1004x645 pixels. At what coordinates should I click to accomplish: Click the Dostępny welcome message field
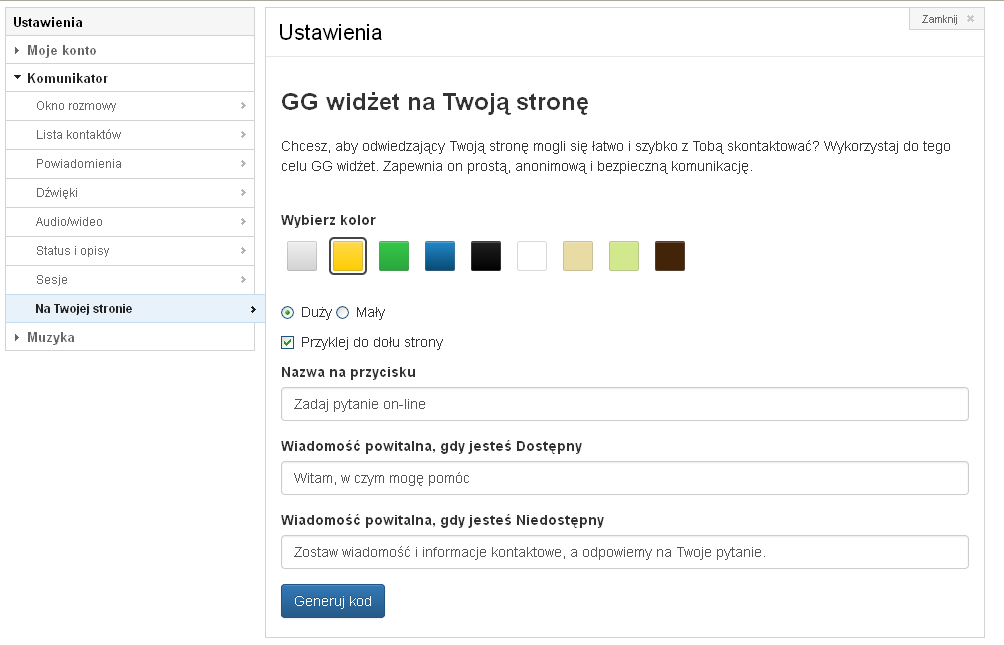pos(625,478)
